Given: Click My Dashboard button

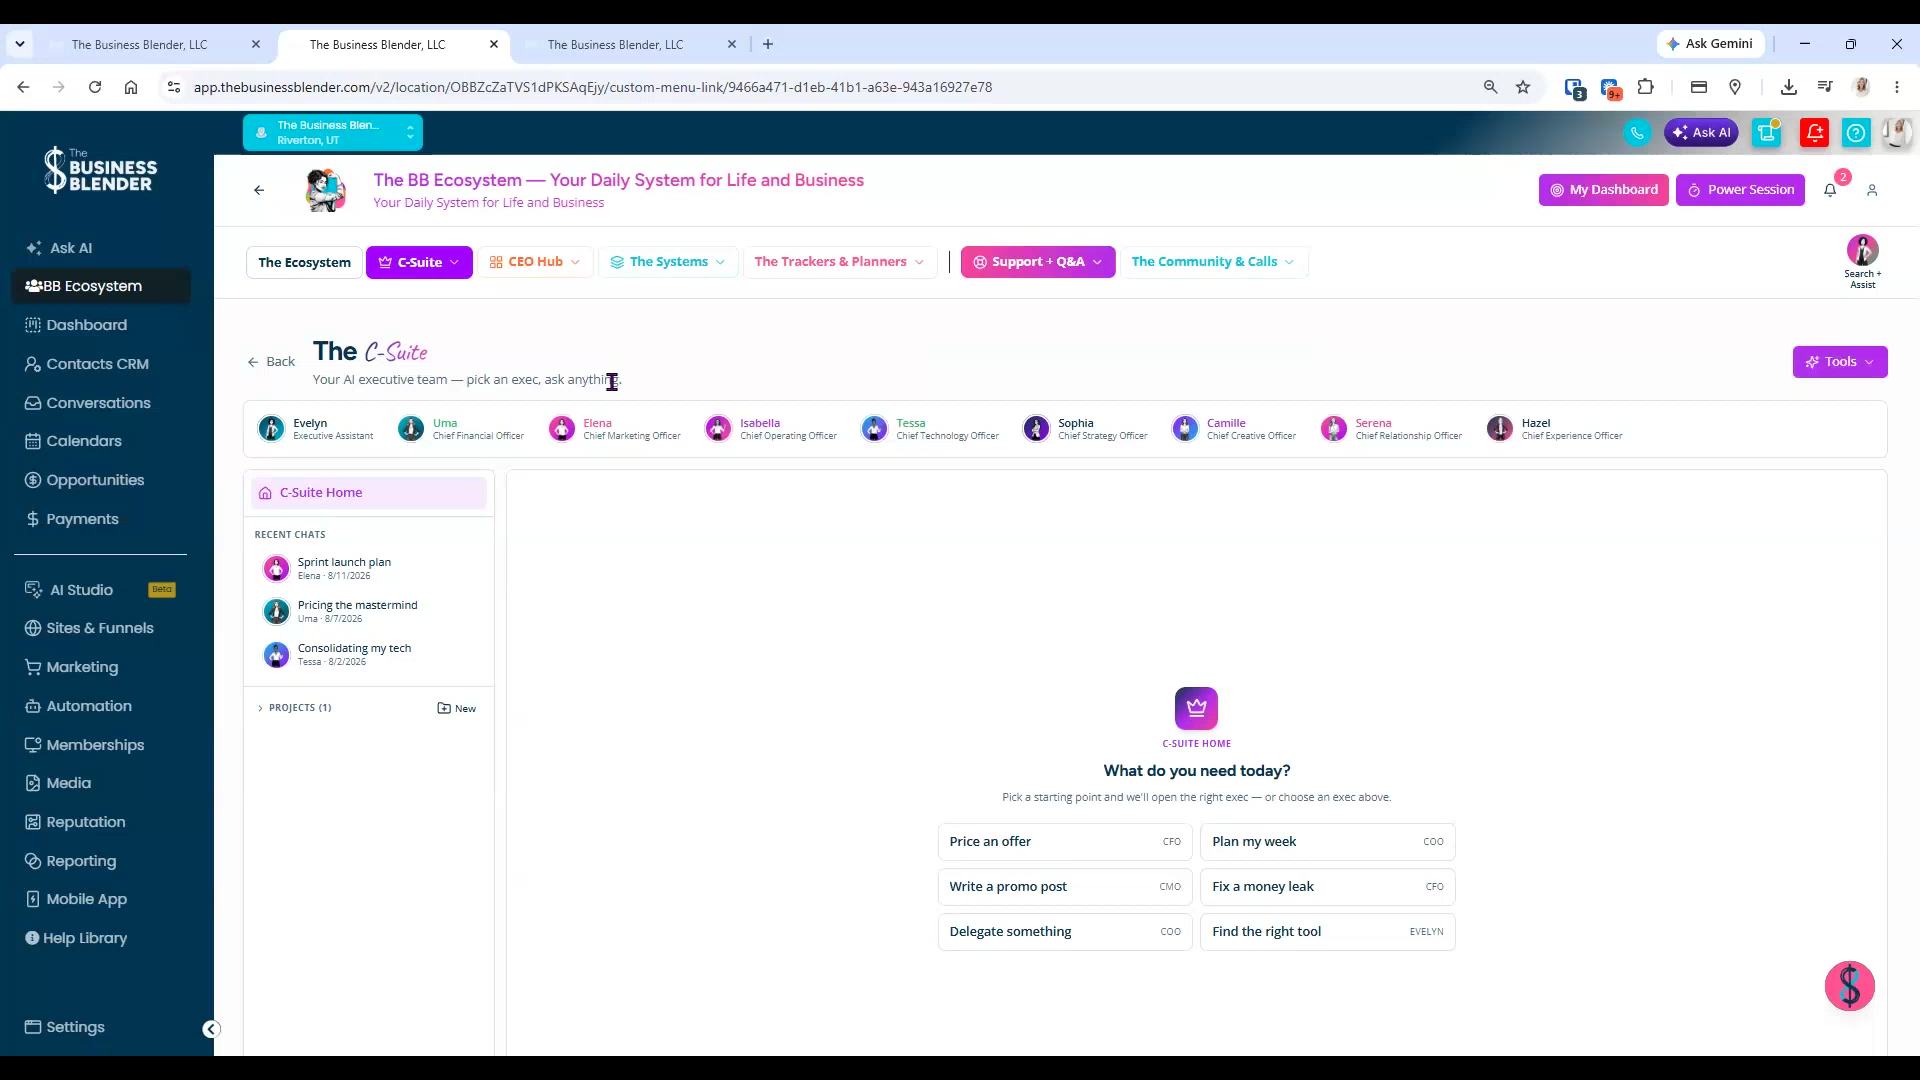Looking at the screenshot, I should pos(1604,190).
